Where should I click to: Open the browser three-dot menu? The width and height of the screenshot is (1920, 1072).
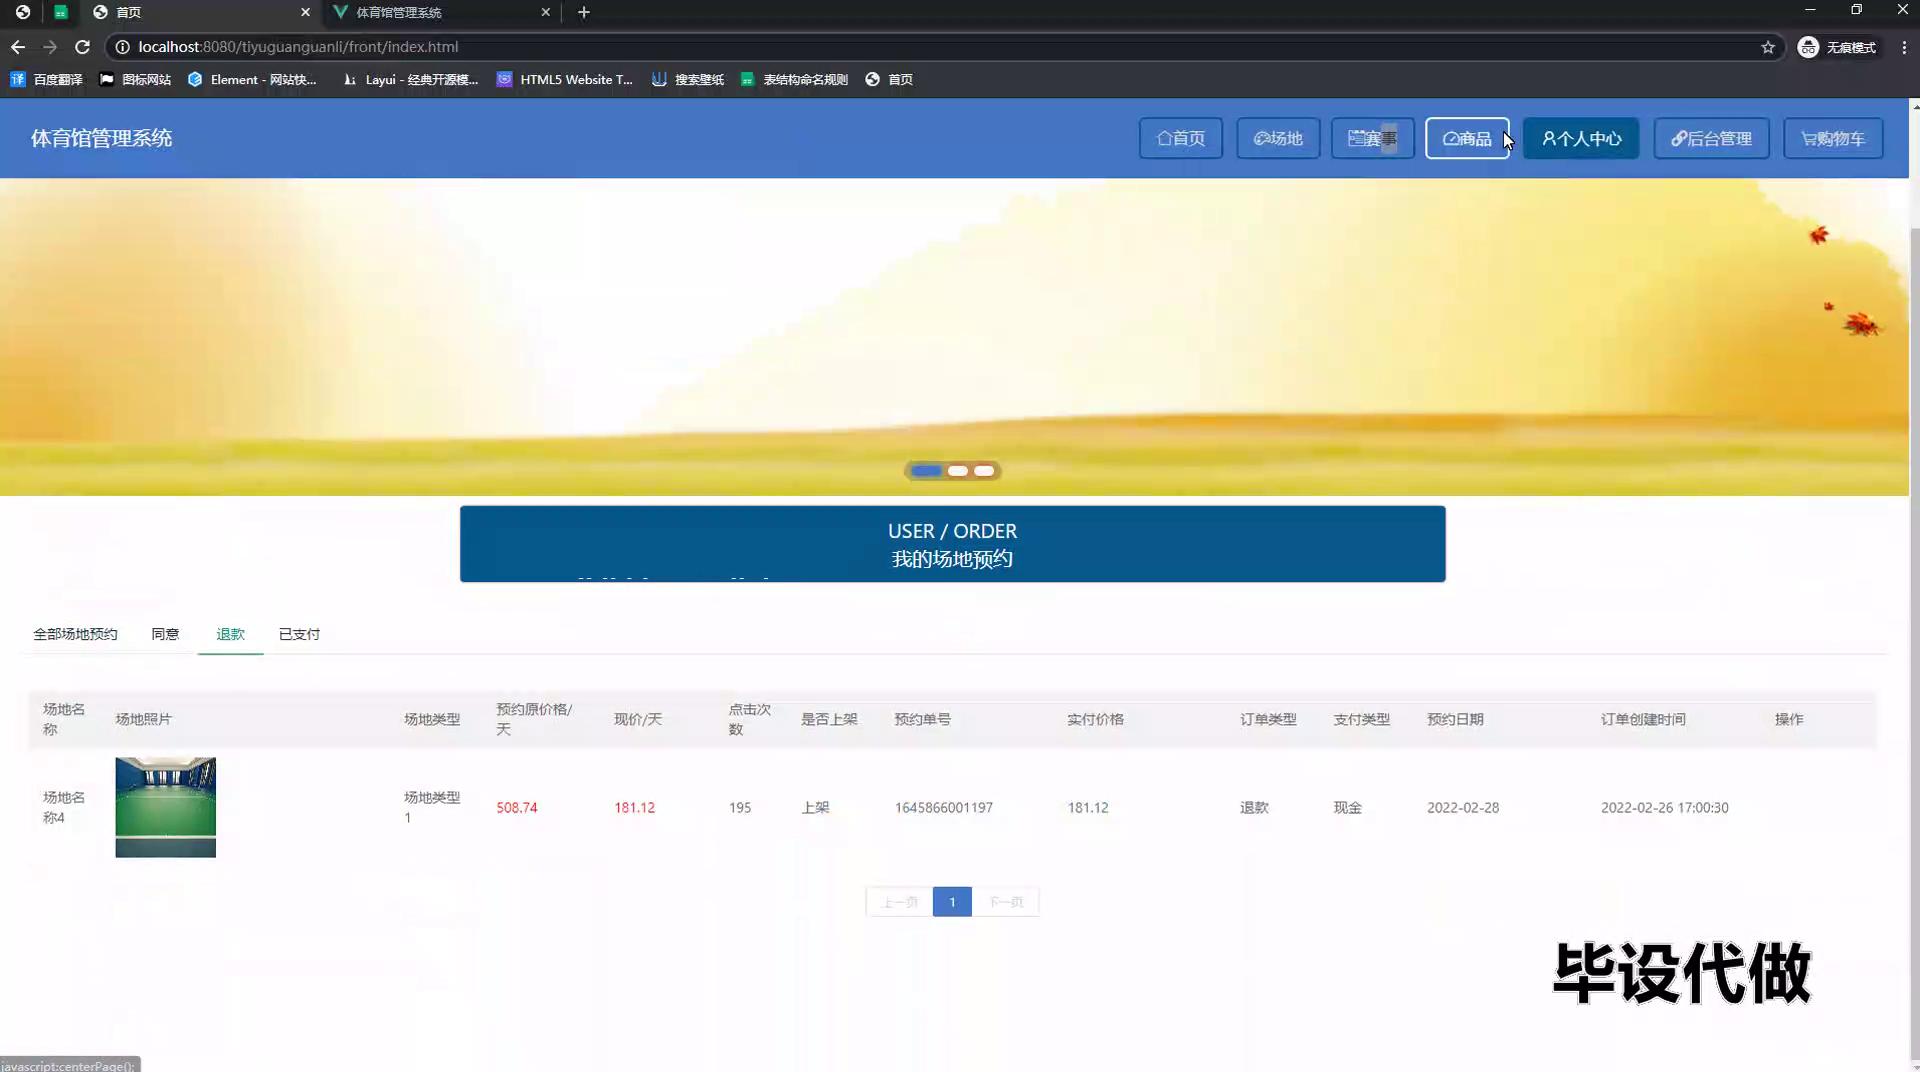point(1904,47)
